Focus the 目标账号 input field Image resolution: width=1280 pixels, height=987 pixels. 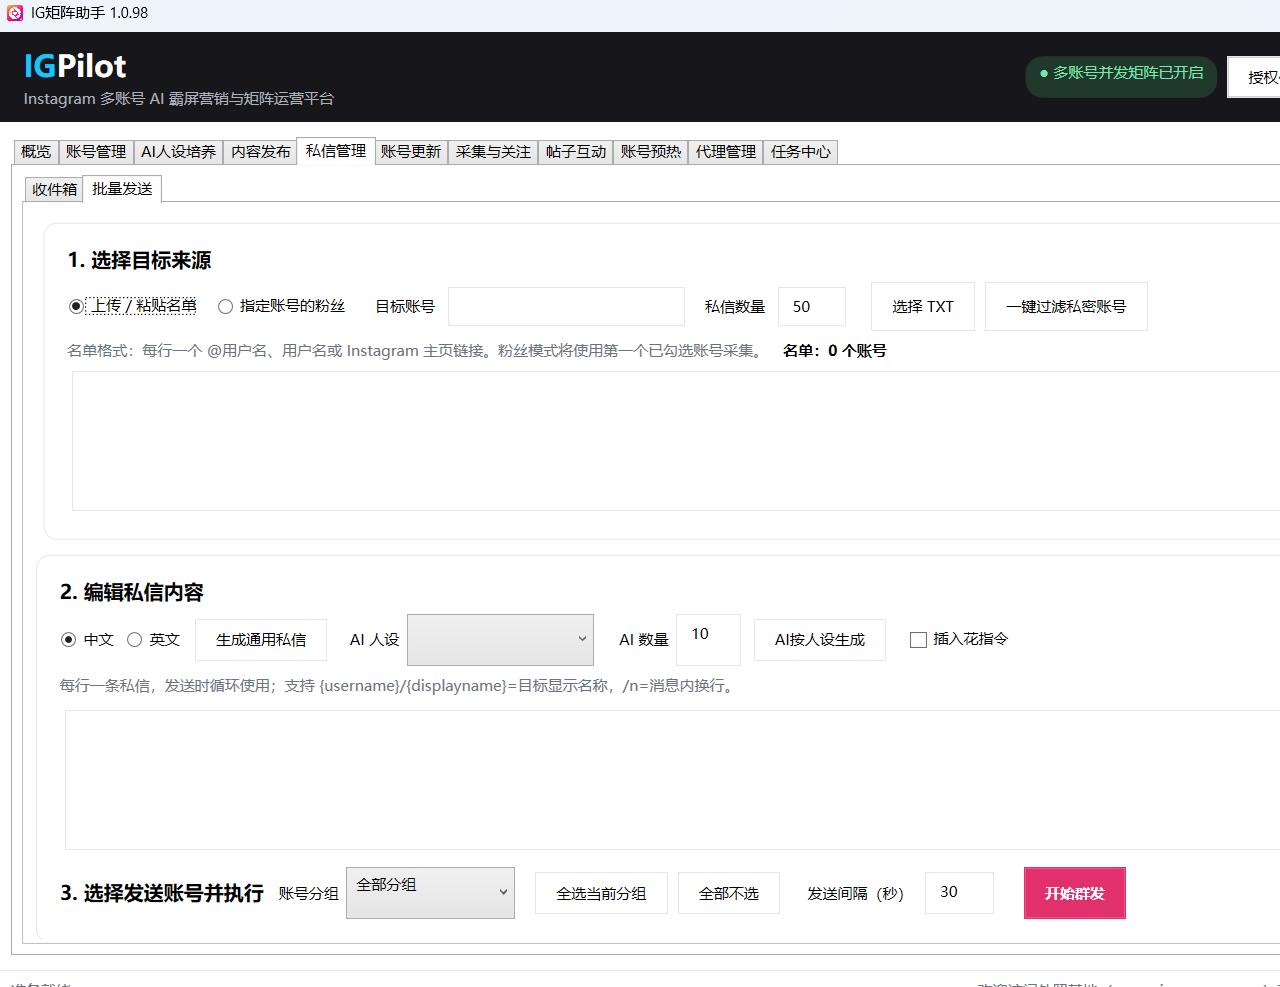coord(566,306)
